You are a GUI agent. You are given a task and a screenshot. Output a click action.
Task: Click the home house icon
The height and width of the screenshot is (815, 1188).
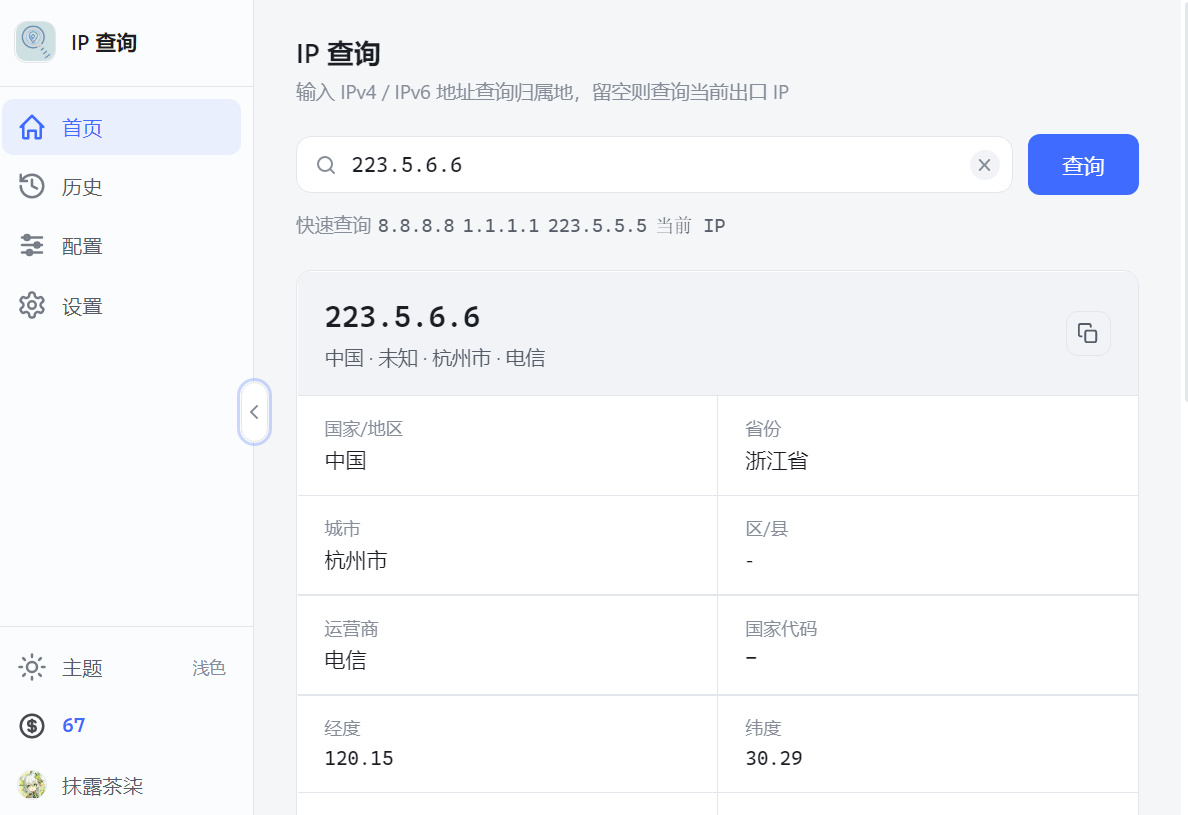point(32,127)
